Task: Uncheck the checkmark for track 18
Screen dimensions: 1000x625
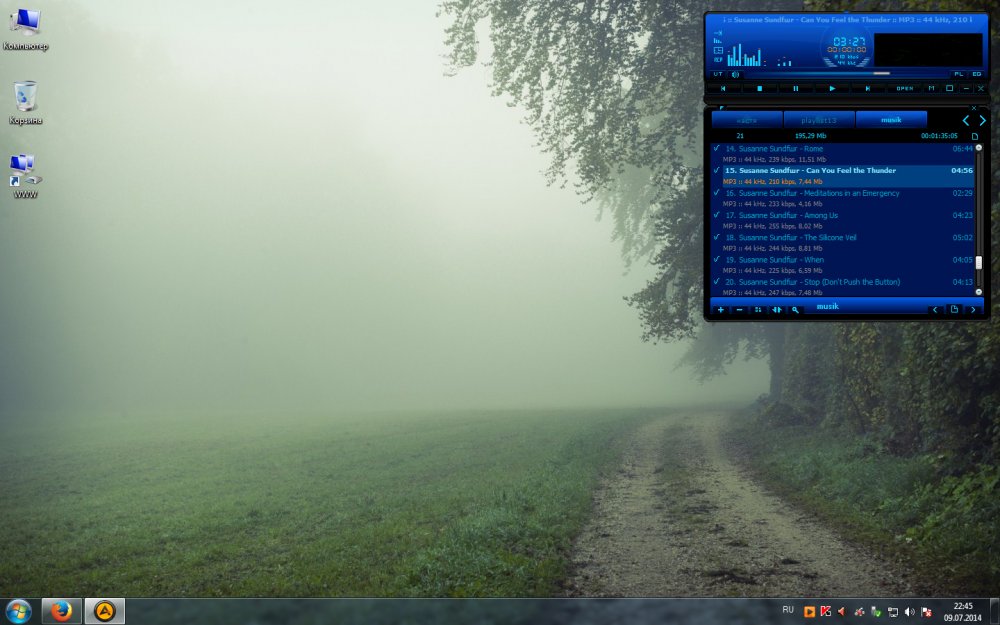Action: [x=717, y=237]
